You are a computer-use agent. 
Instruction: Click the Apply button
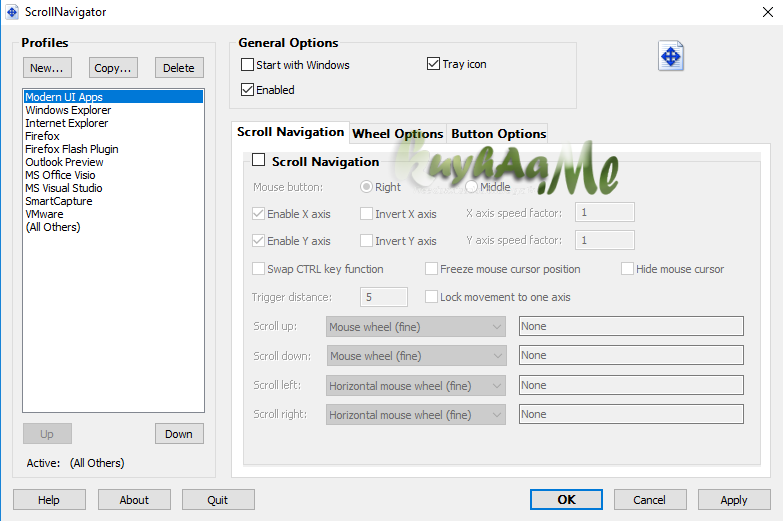pos(734,500)
